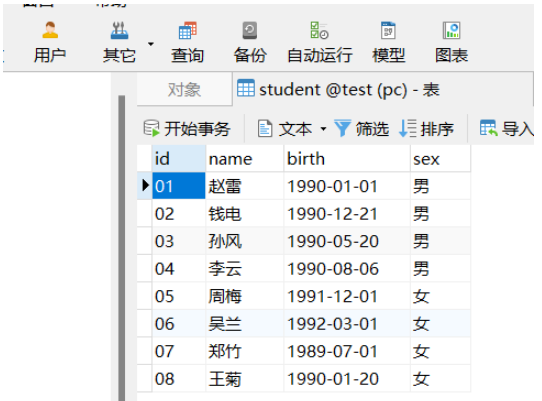Open the 其它 (Others) tool
Image resolution: width=542 pixels, height=401 pixels.
[x=119, y=42]
